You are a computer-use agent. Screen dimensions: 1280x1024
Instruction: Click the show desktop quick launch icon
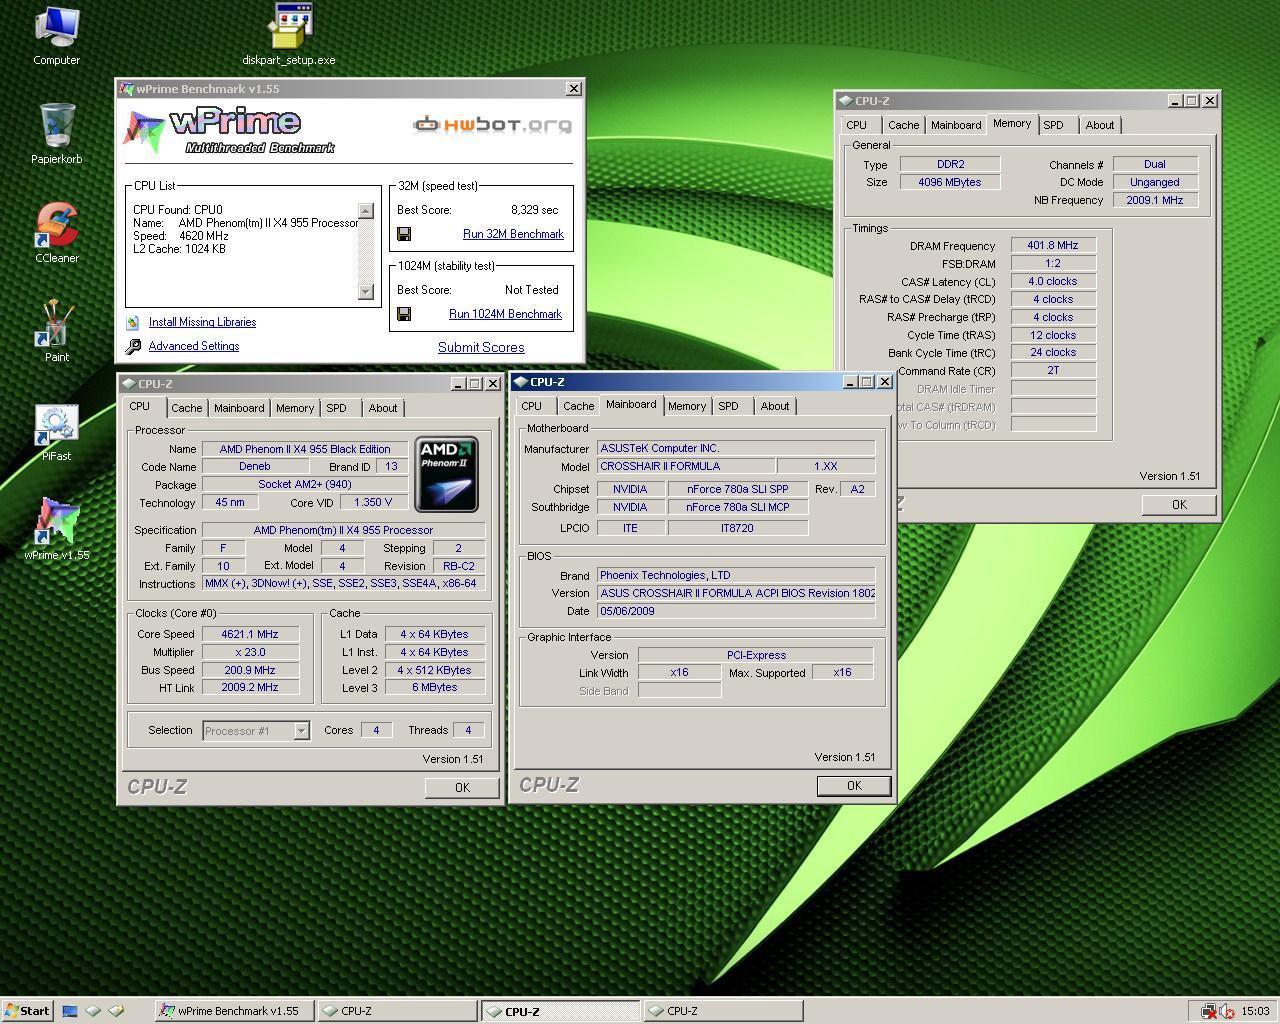click(x=70, y=1011)
